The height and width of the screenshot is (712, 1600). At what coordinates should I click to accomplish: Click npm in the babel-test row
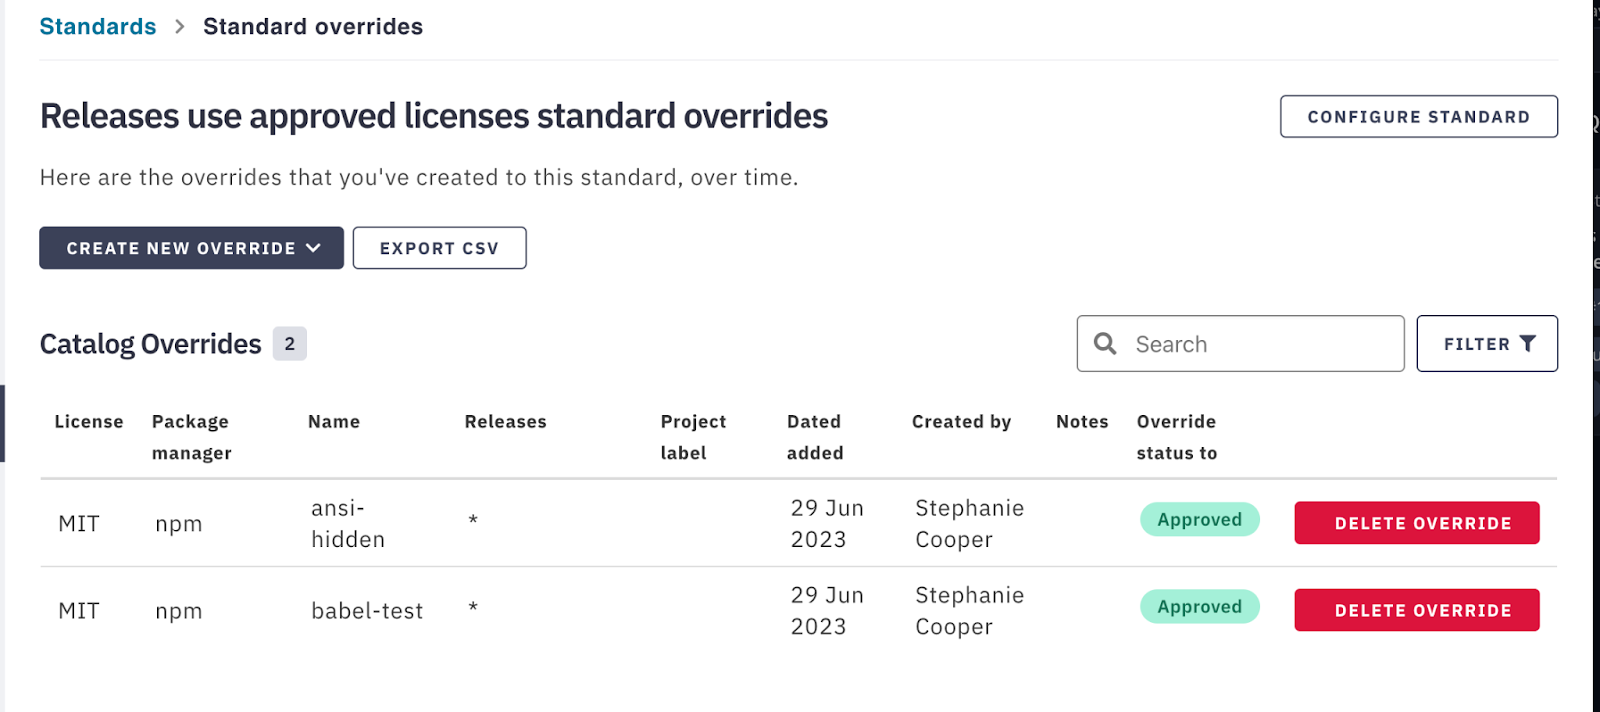[179, 611]
